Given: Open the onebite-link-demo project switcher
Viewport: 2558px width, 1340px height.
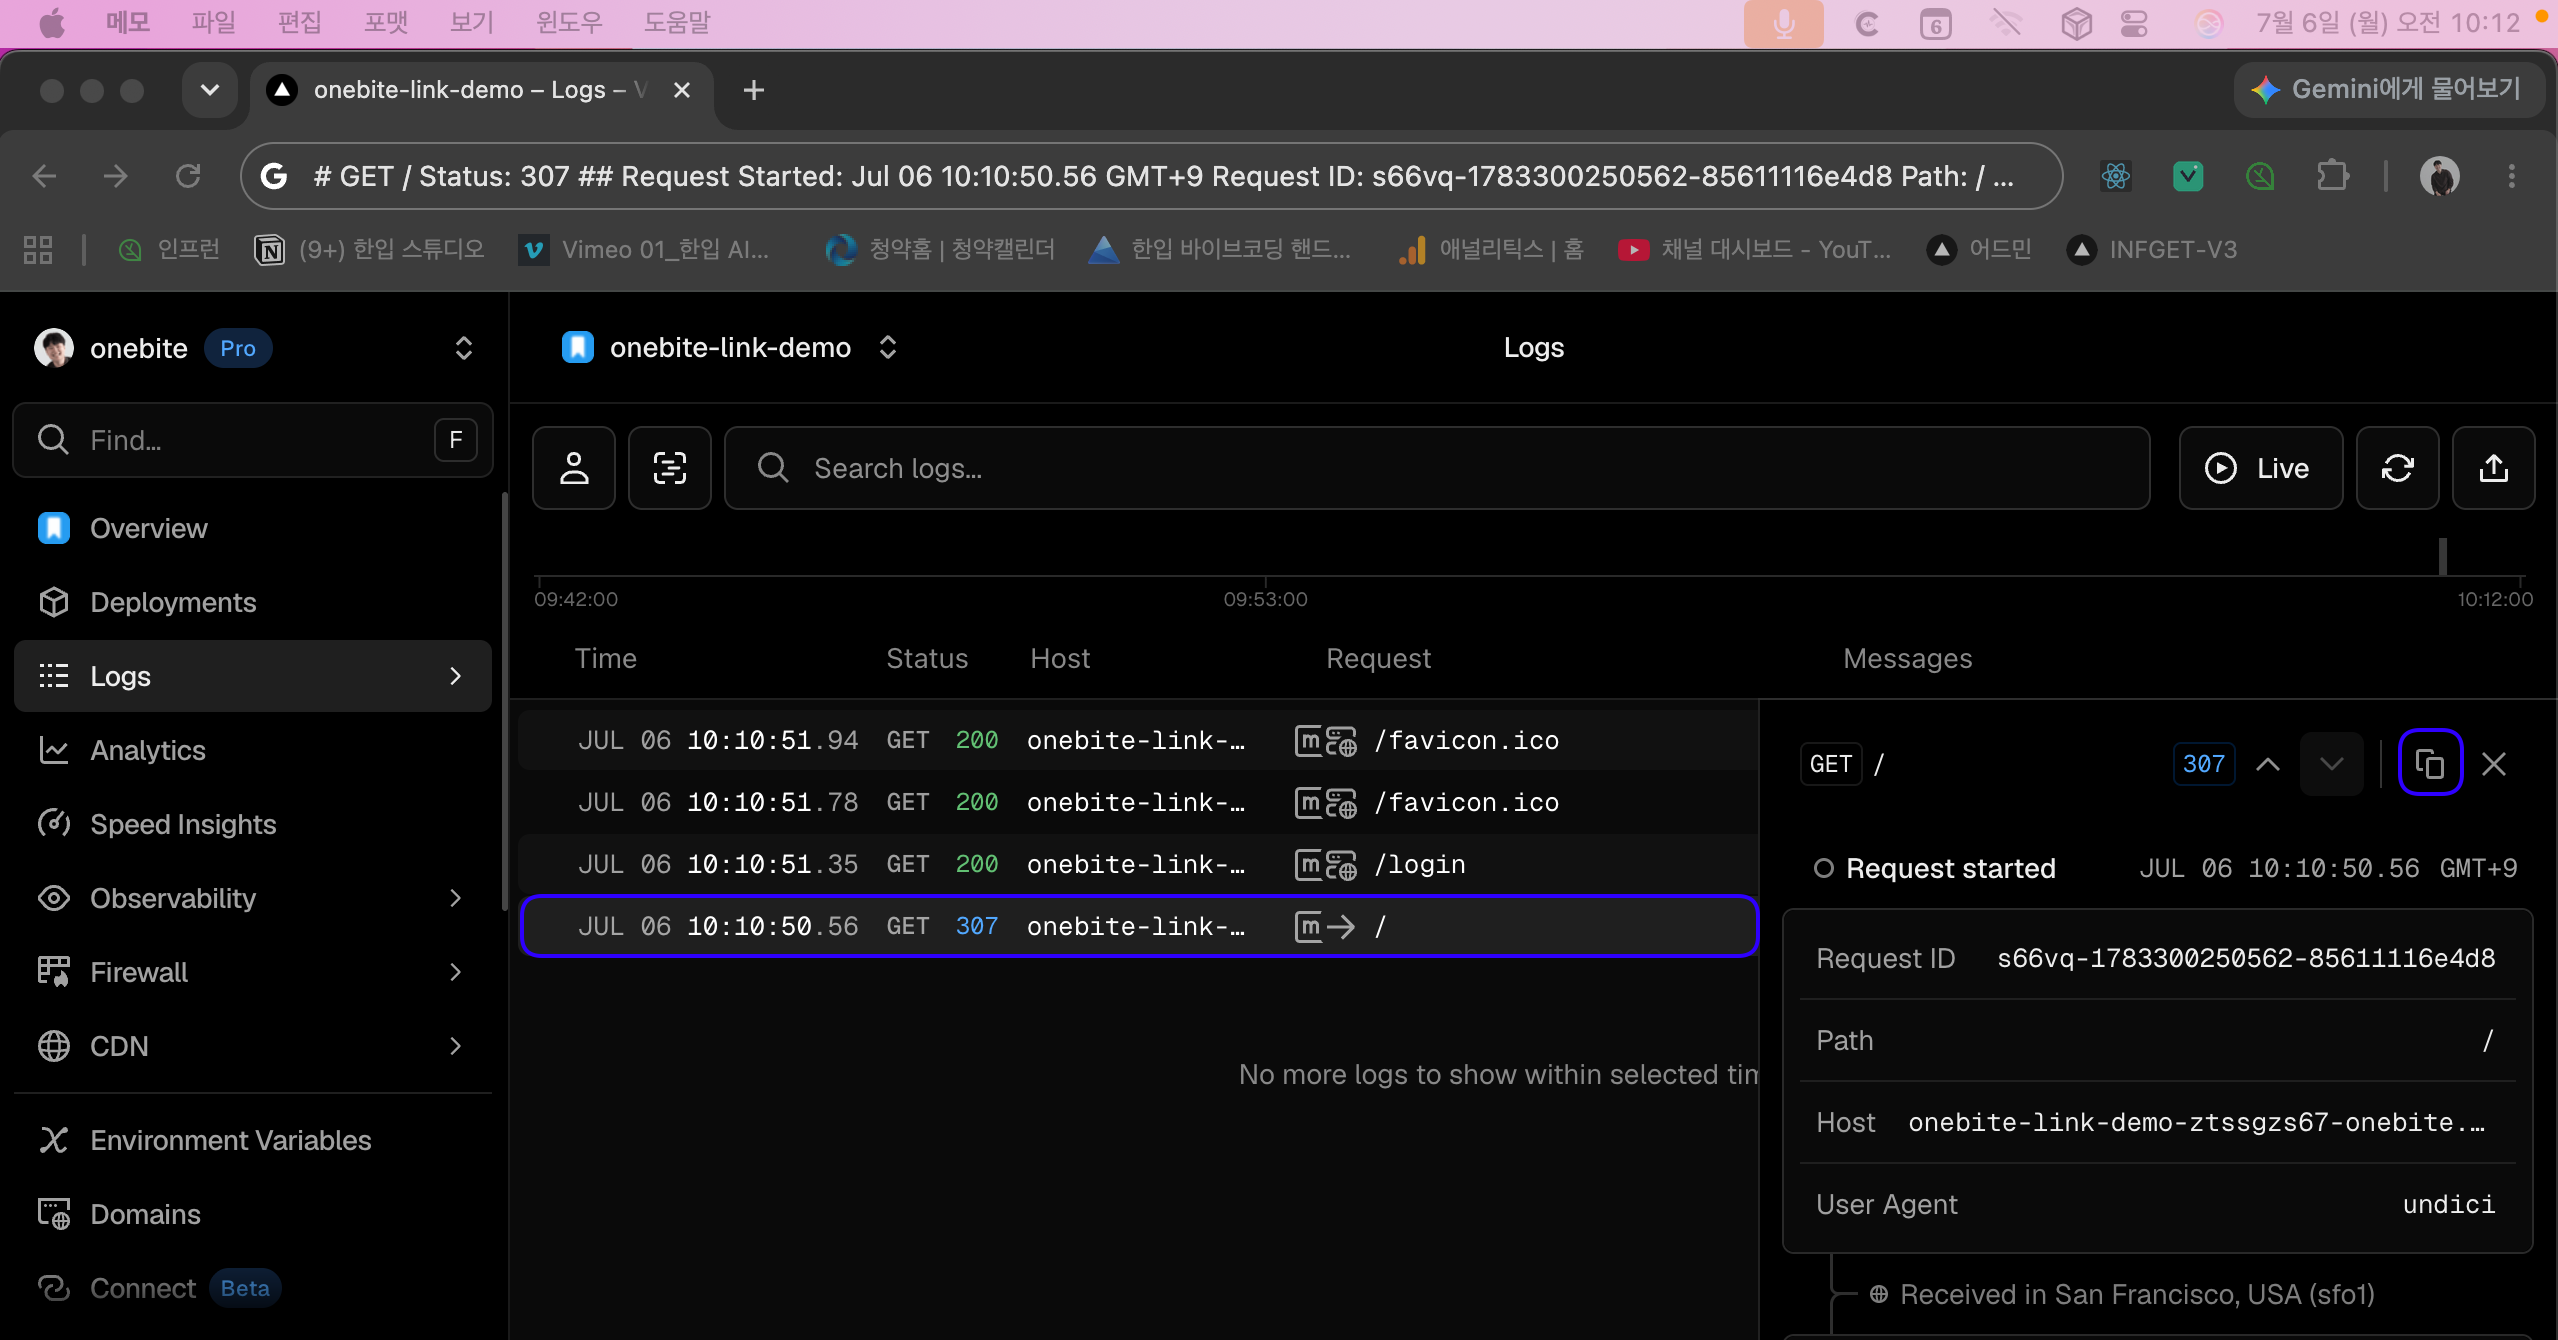Looking at the screenshot, I should click(x=888, y=347).
